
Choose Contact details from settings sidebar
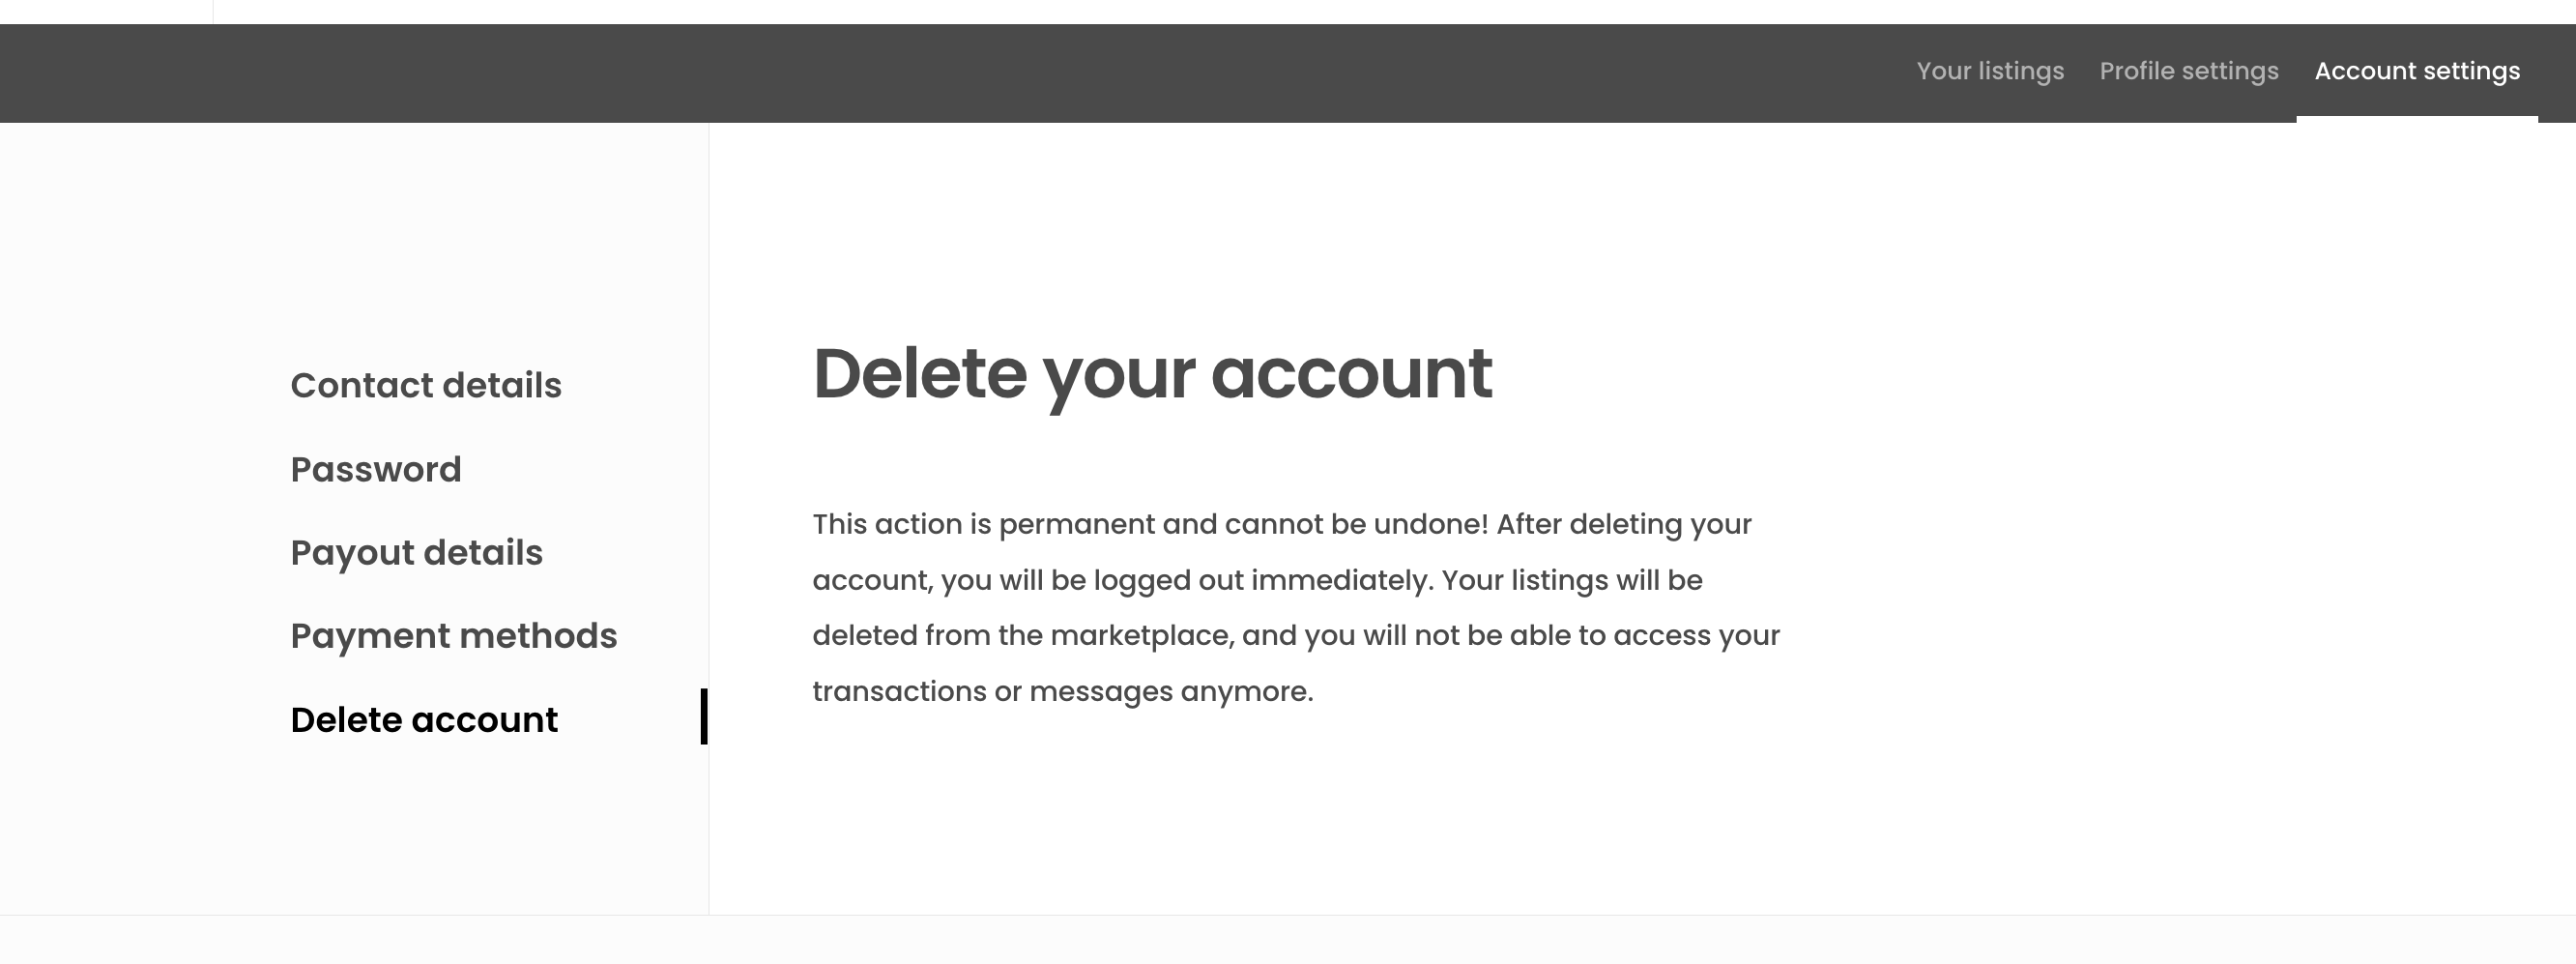pos(426,385)
